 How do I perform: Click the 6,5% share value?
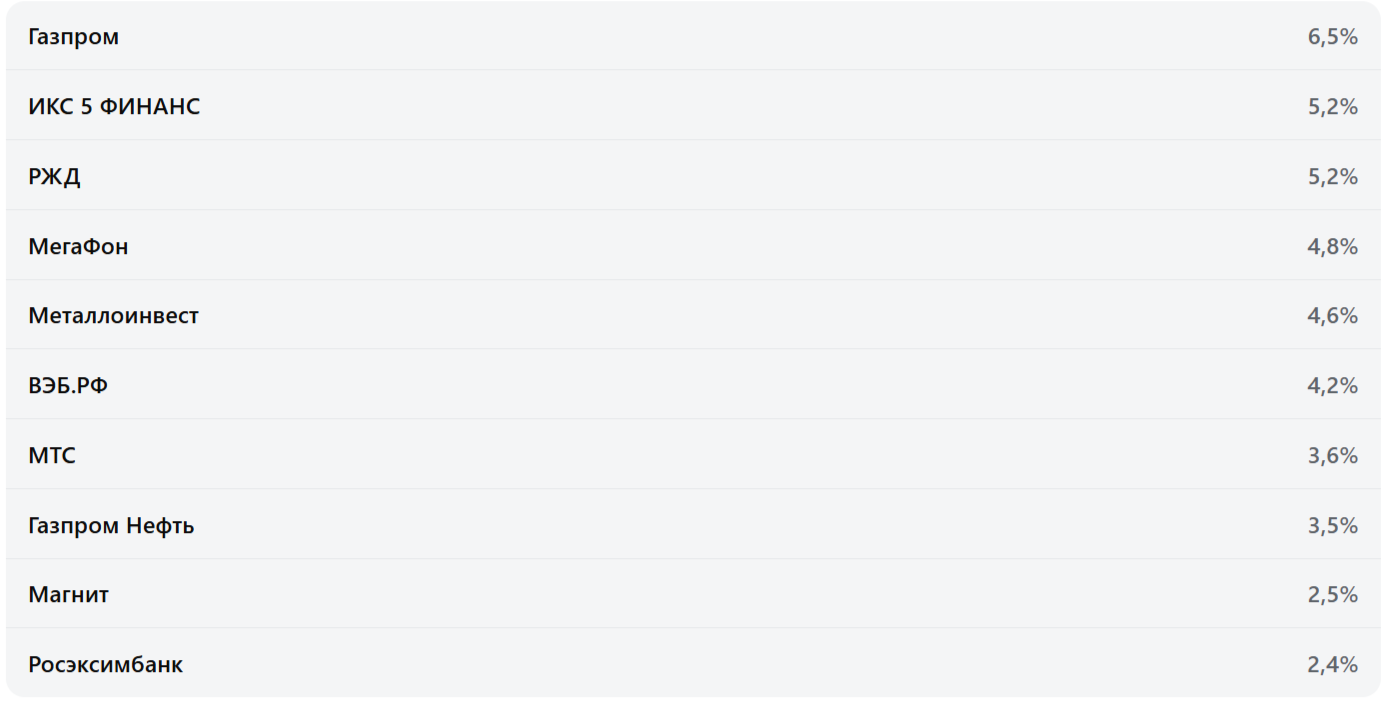tap(1332, 37)
